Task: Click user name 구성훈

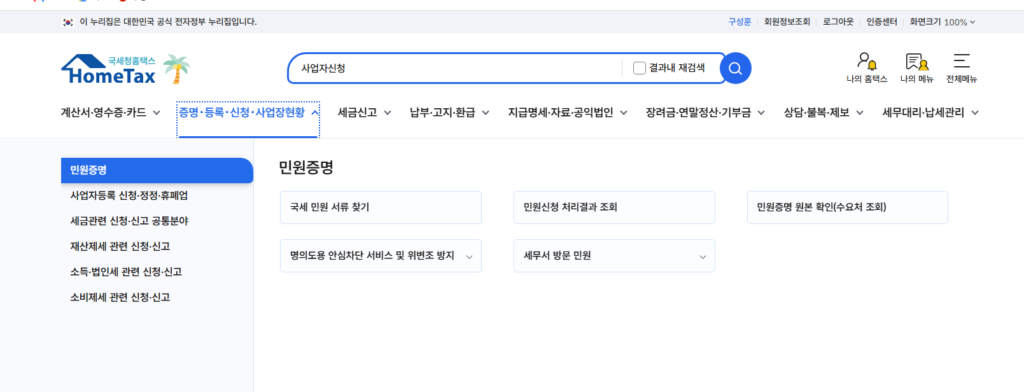Action: coord(739,22)
